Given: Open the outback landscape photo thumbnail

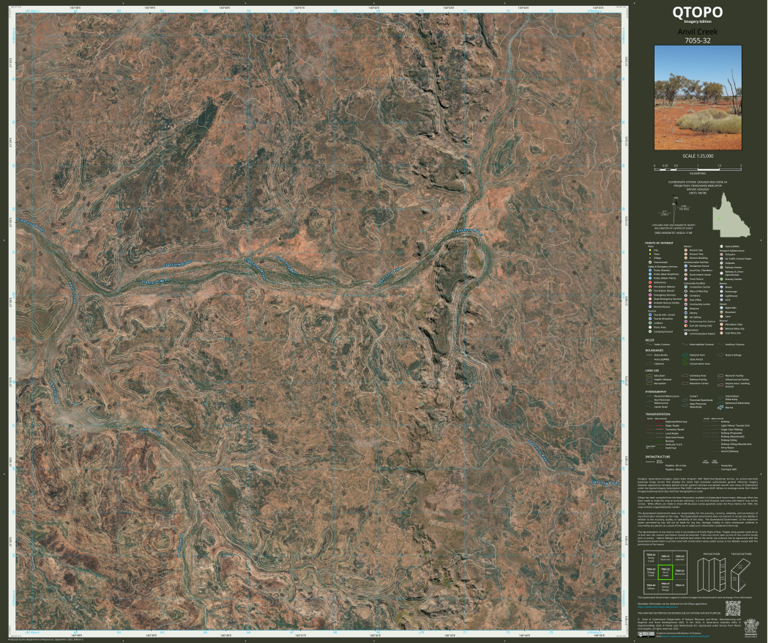Looking at the screenshot, I should tap(698, 98).
